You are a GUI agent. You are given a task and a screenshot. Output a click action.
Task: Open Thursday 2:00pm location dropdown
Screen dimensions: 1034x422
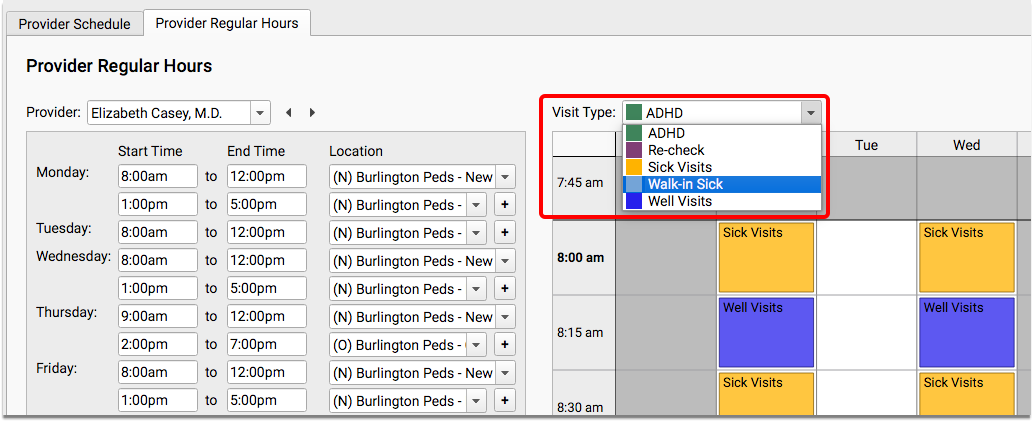(477, 345)
